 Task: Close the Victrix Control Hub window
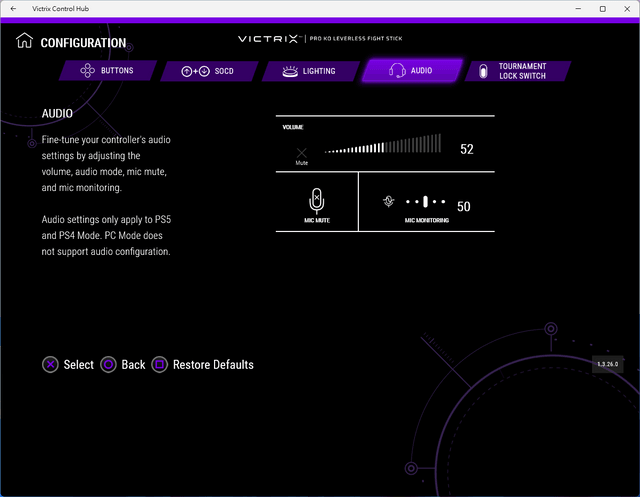pyautogui.click(x=627, y=9)
